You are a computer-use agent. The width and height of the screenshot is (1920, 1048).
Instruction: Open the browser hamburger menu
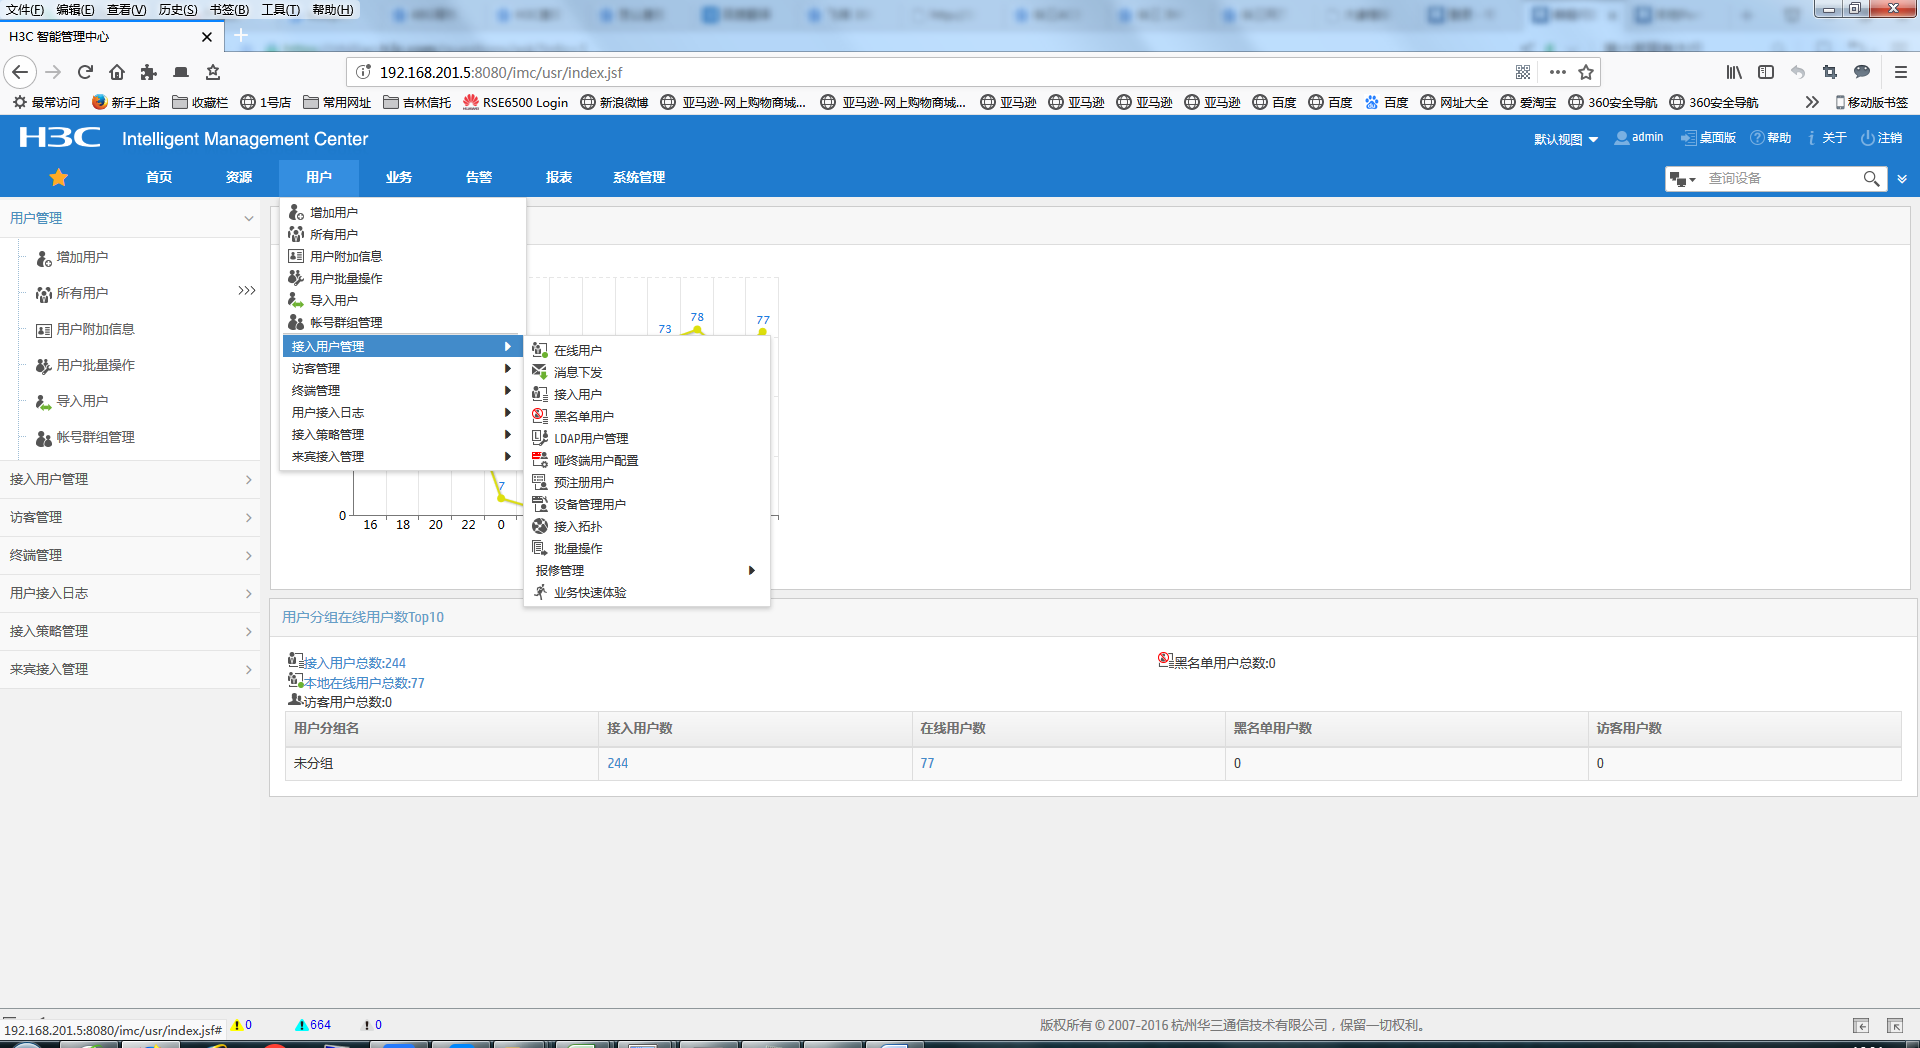(x=1901, y=72)
